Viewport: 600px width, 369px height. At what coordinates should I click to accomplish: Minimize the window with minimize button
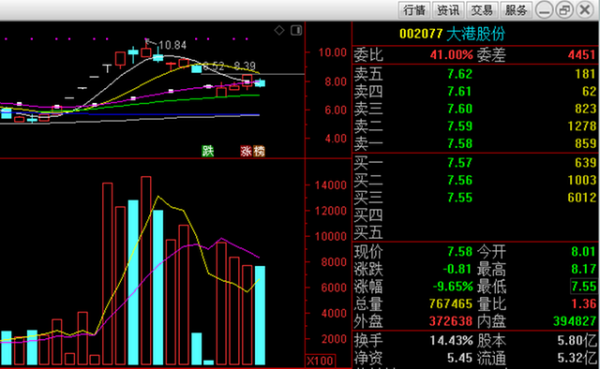pyautogui.click(x=544, y=10)
